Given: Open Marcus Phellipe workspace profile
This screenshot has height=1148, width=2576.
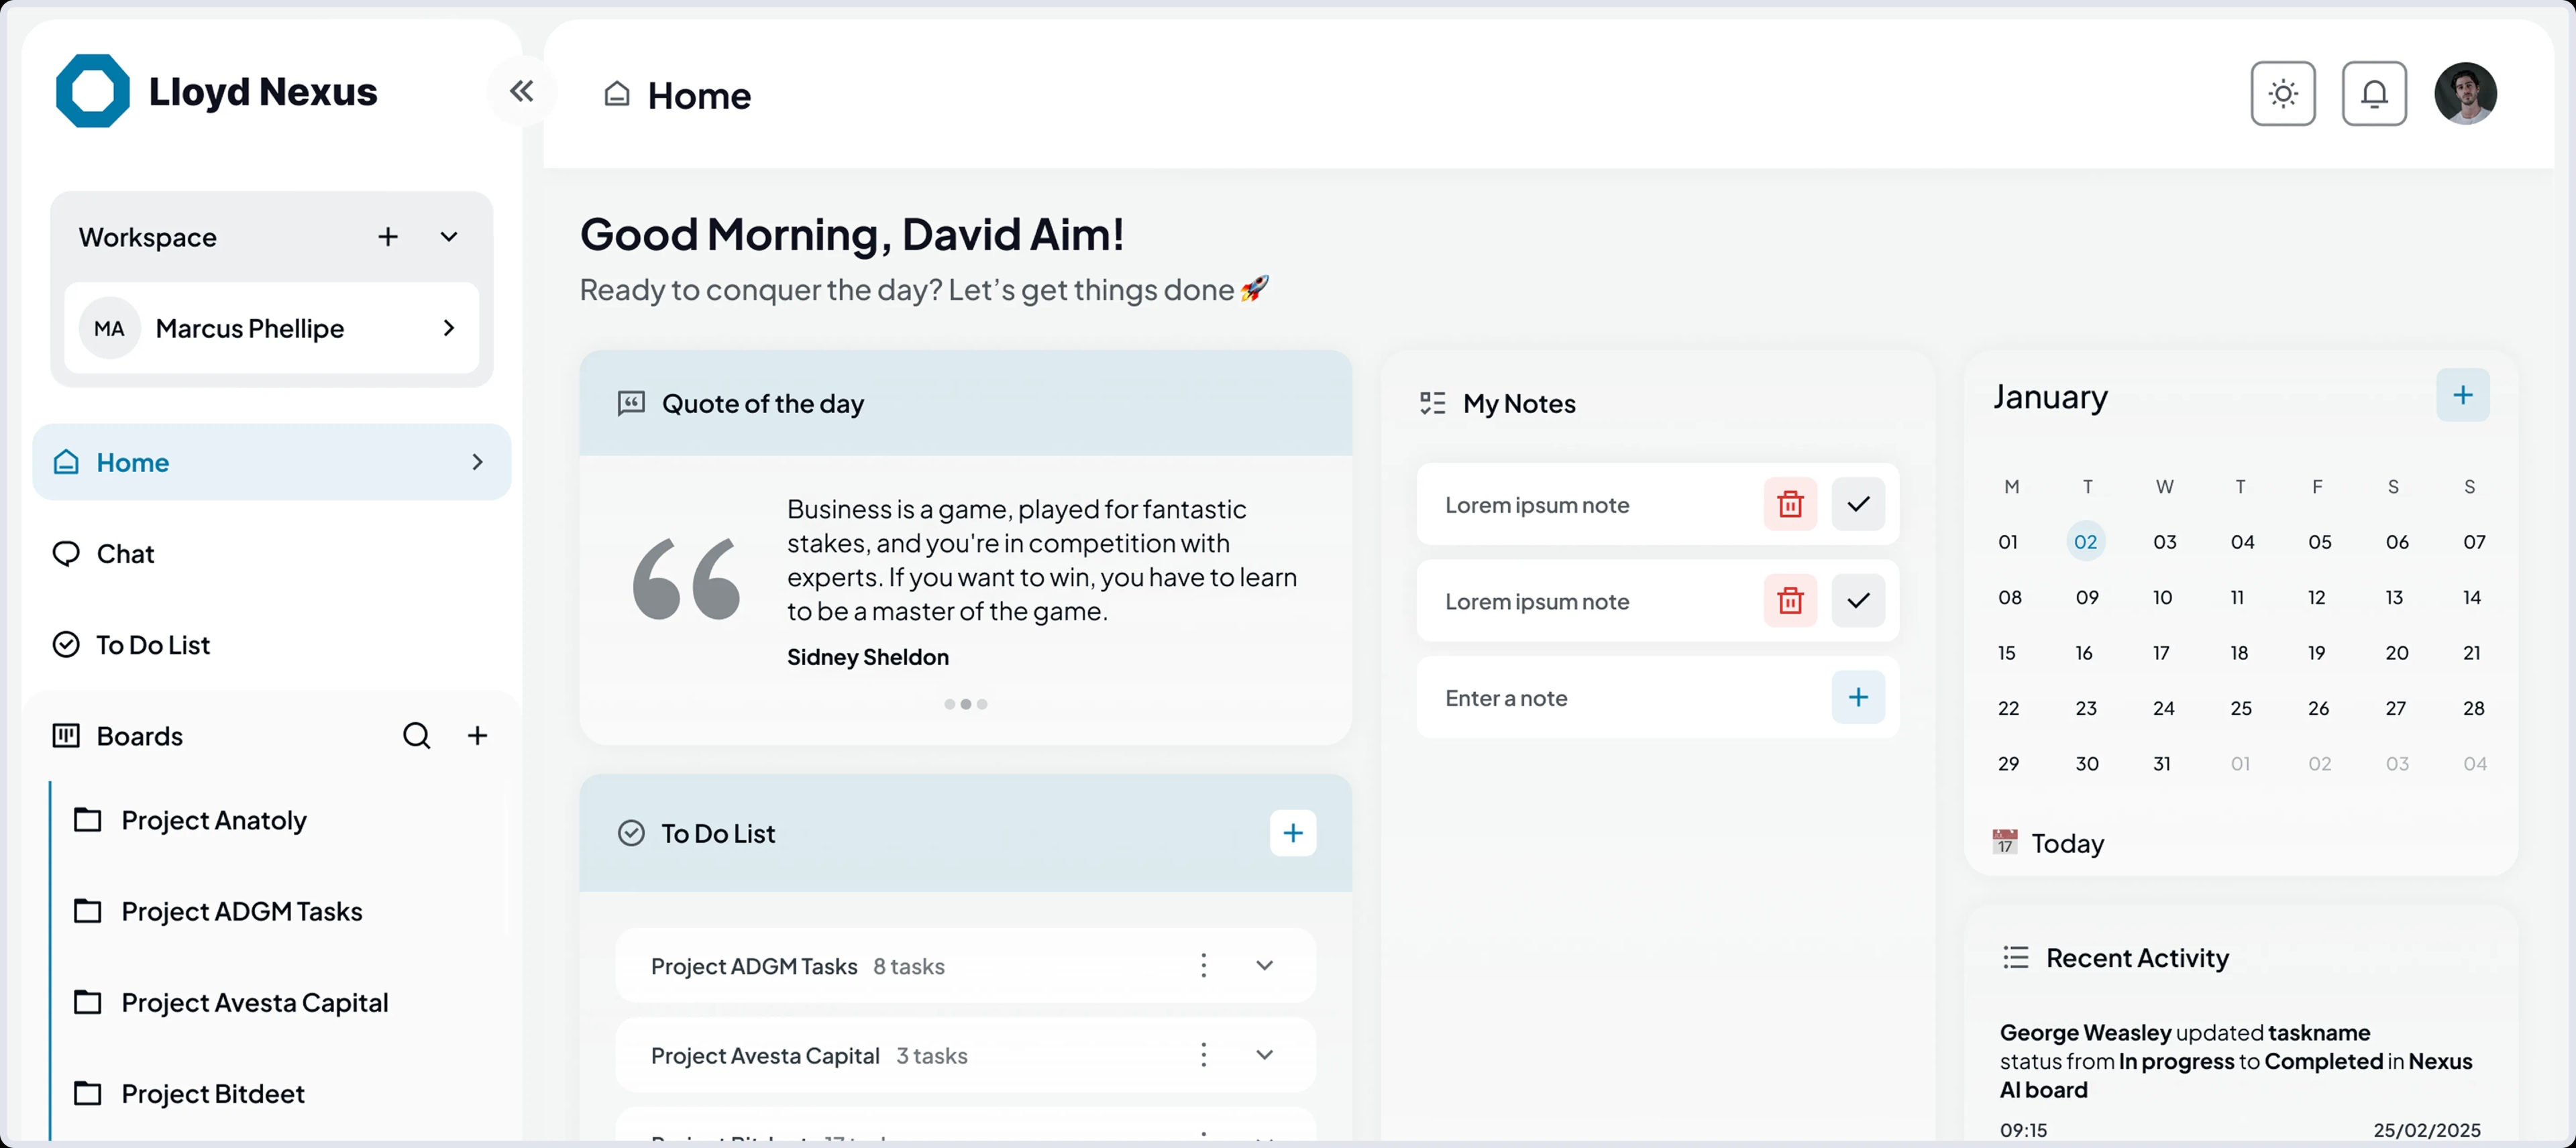Looking at the screenshot, I should (x=271, y=327).
